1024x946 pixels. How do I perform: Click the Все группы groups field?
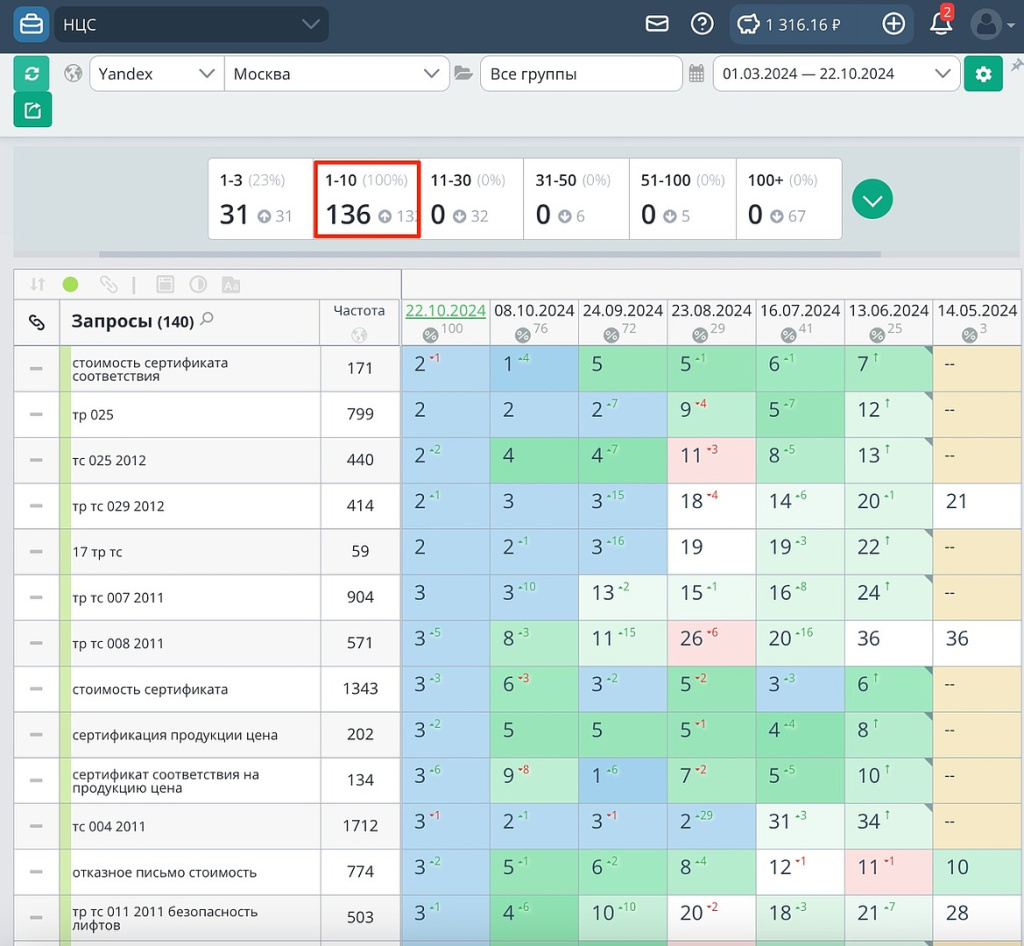coord(580,74)
